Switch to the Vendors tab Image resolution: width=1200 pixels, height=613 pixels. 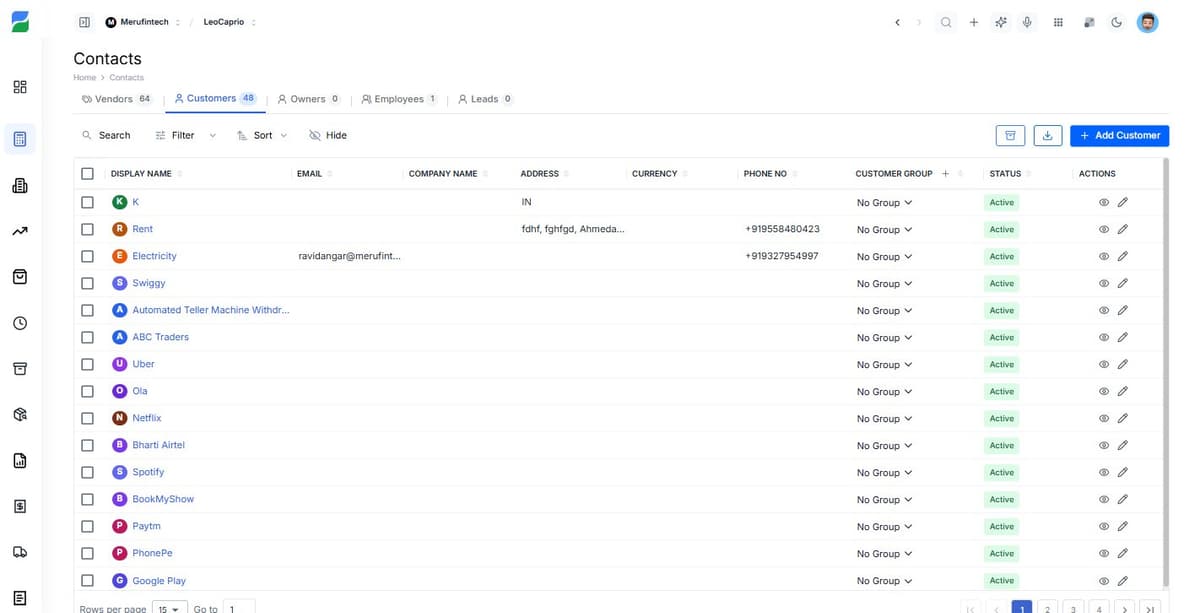[x=116, y=99]
